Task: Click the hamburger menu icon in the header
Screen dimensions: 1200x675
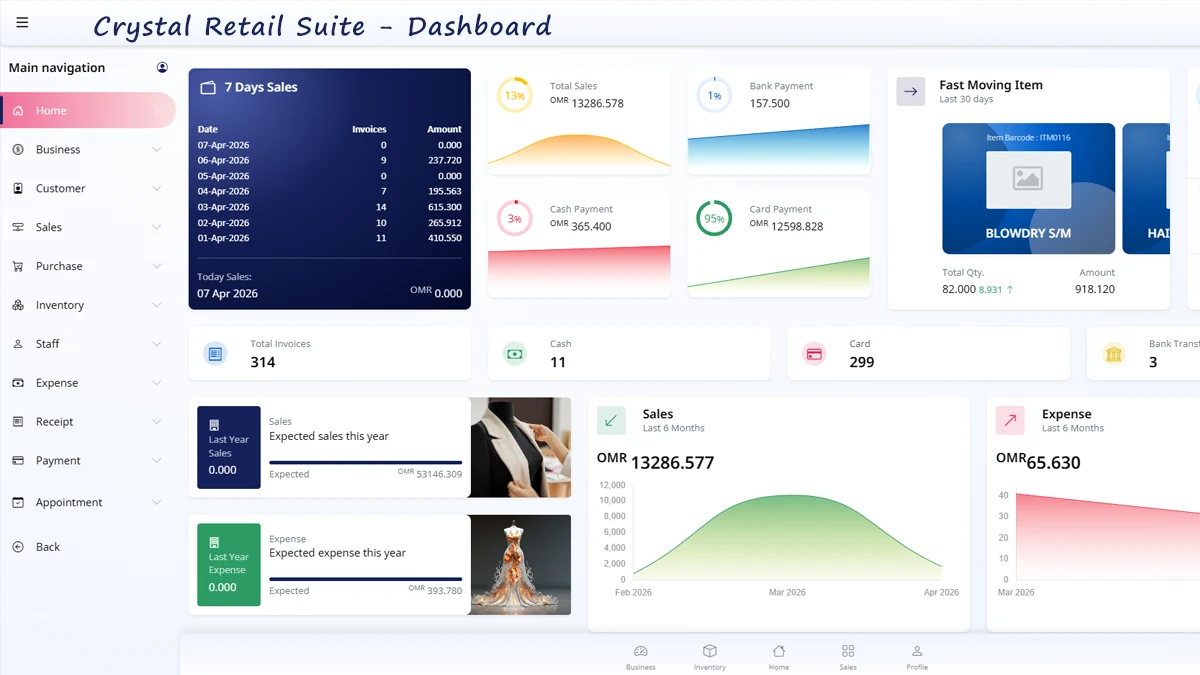Action: 22,22
